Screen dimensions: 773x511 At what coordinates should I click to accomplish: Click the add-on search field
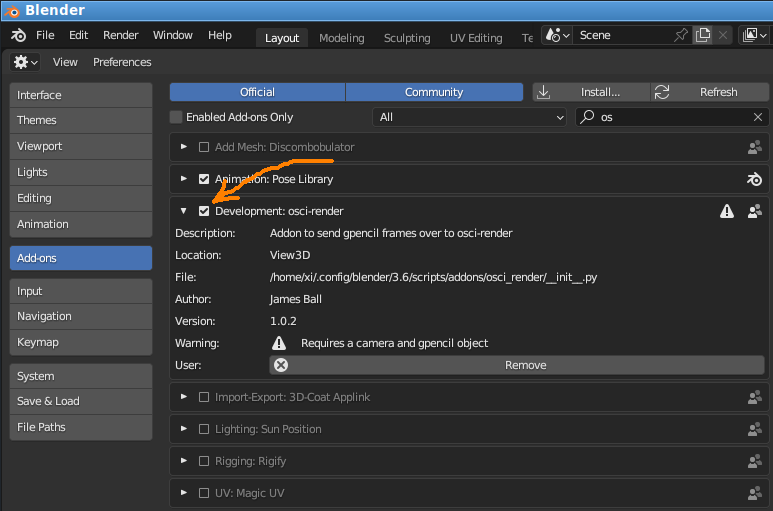(x=672, y=117)
